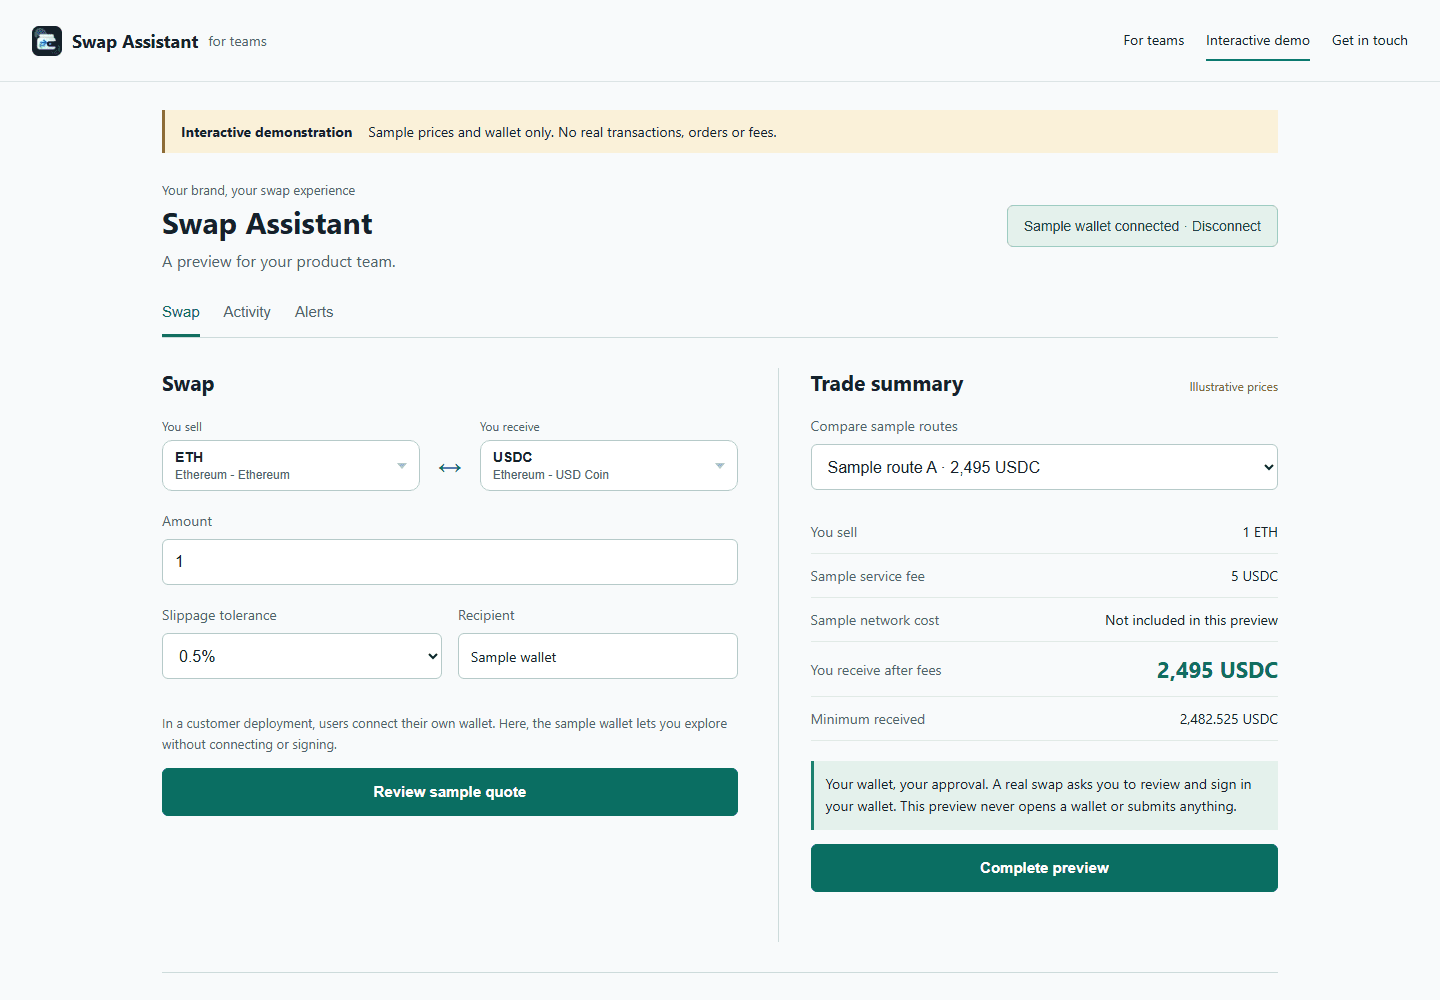Viewport: 1440px width, 1000px height.
Task: Click the USDC USD Coin token selector
Action: point(609,466)
